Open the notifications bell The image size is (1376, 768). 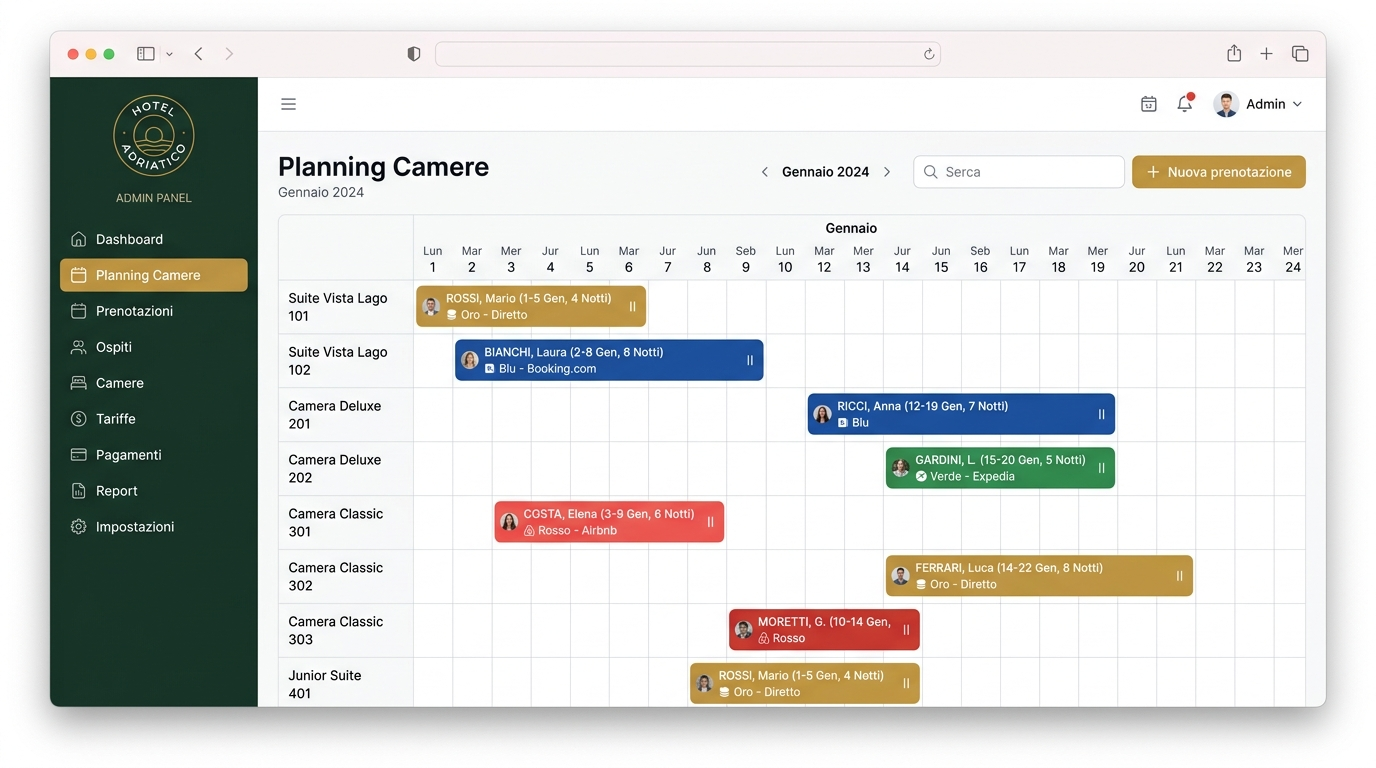pos(1185,103)
